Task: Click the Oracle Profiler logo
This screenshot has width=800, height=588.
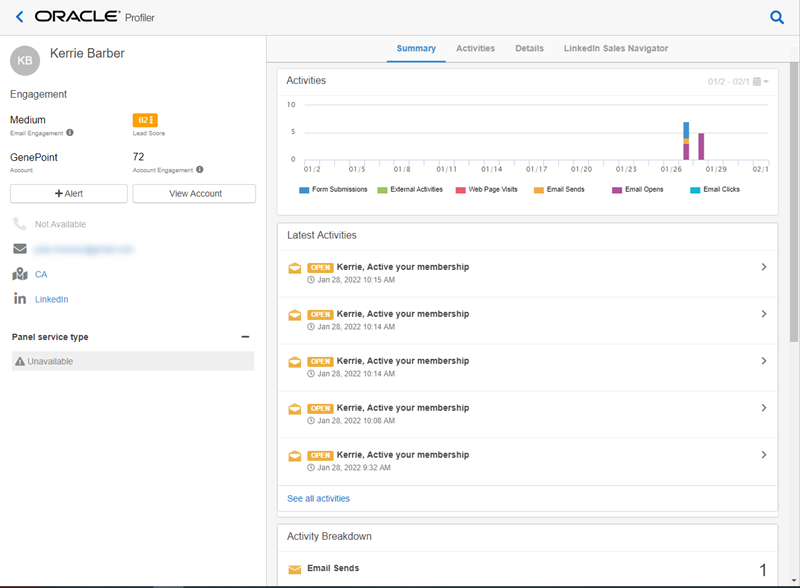Action: pyautogui.click(x=94, y=17)
